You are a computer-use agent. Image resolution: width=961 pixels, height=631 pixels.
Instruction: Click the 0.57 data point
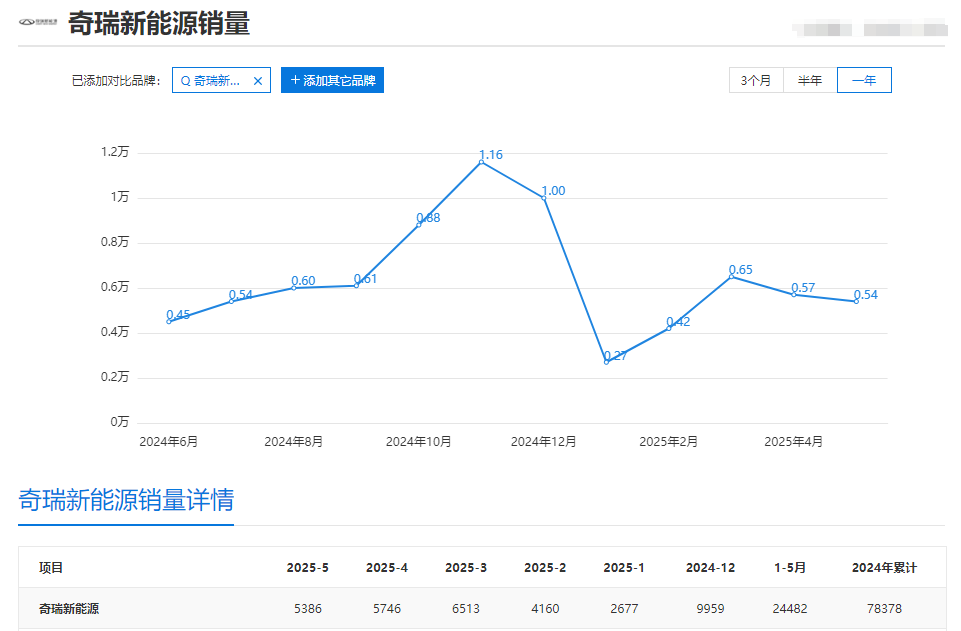[x=794, y=295]
